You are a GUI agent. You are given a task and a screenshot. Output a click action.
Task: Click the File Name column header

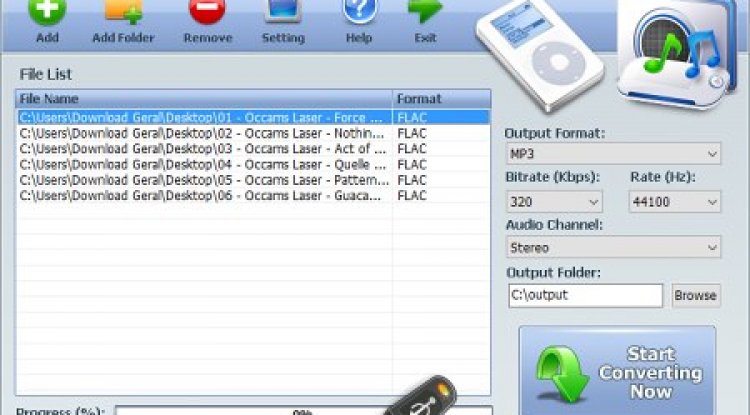(x=204, y=99)
